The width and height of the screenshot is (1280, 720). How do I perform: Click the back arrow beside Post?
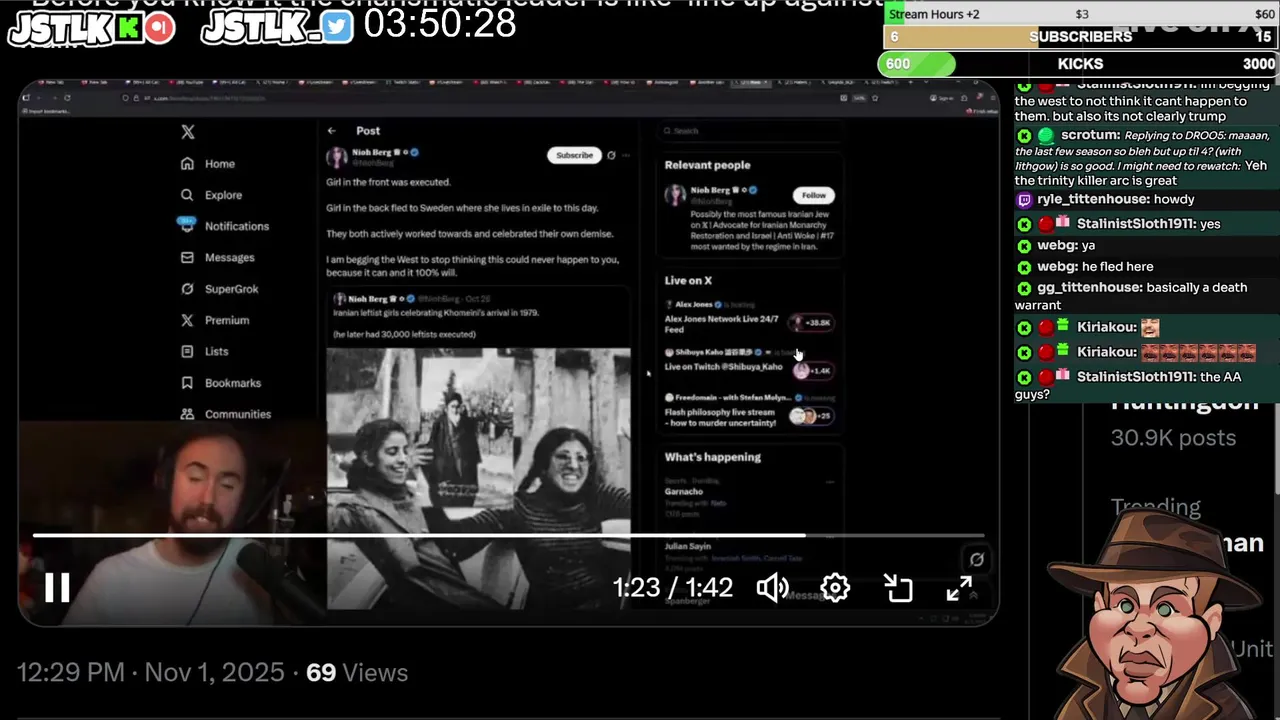coord(332,130)
